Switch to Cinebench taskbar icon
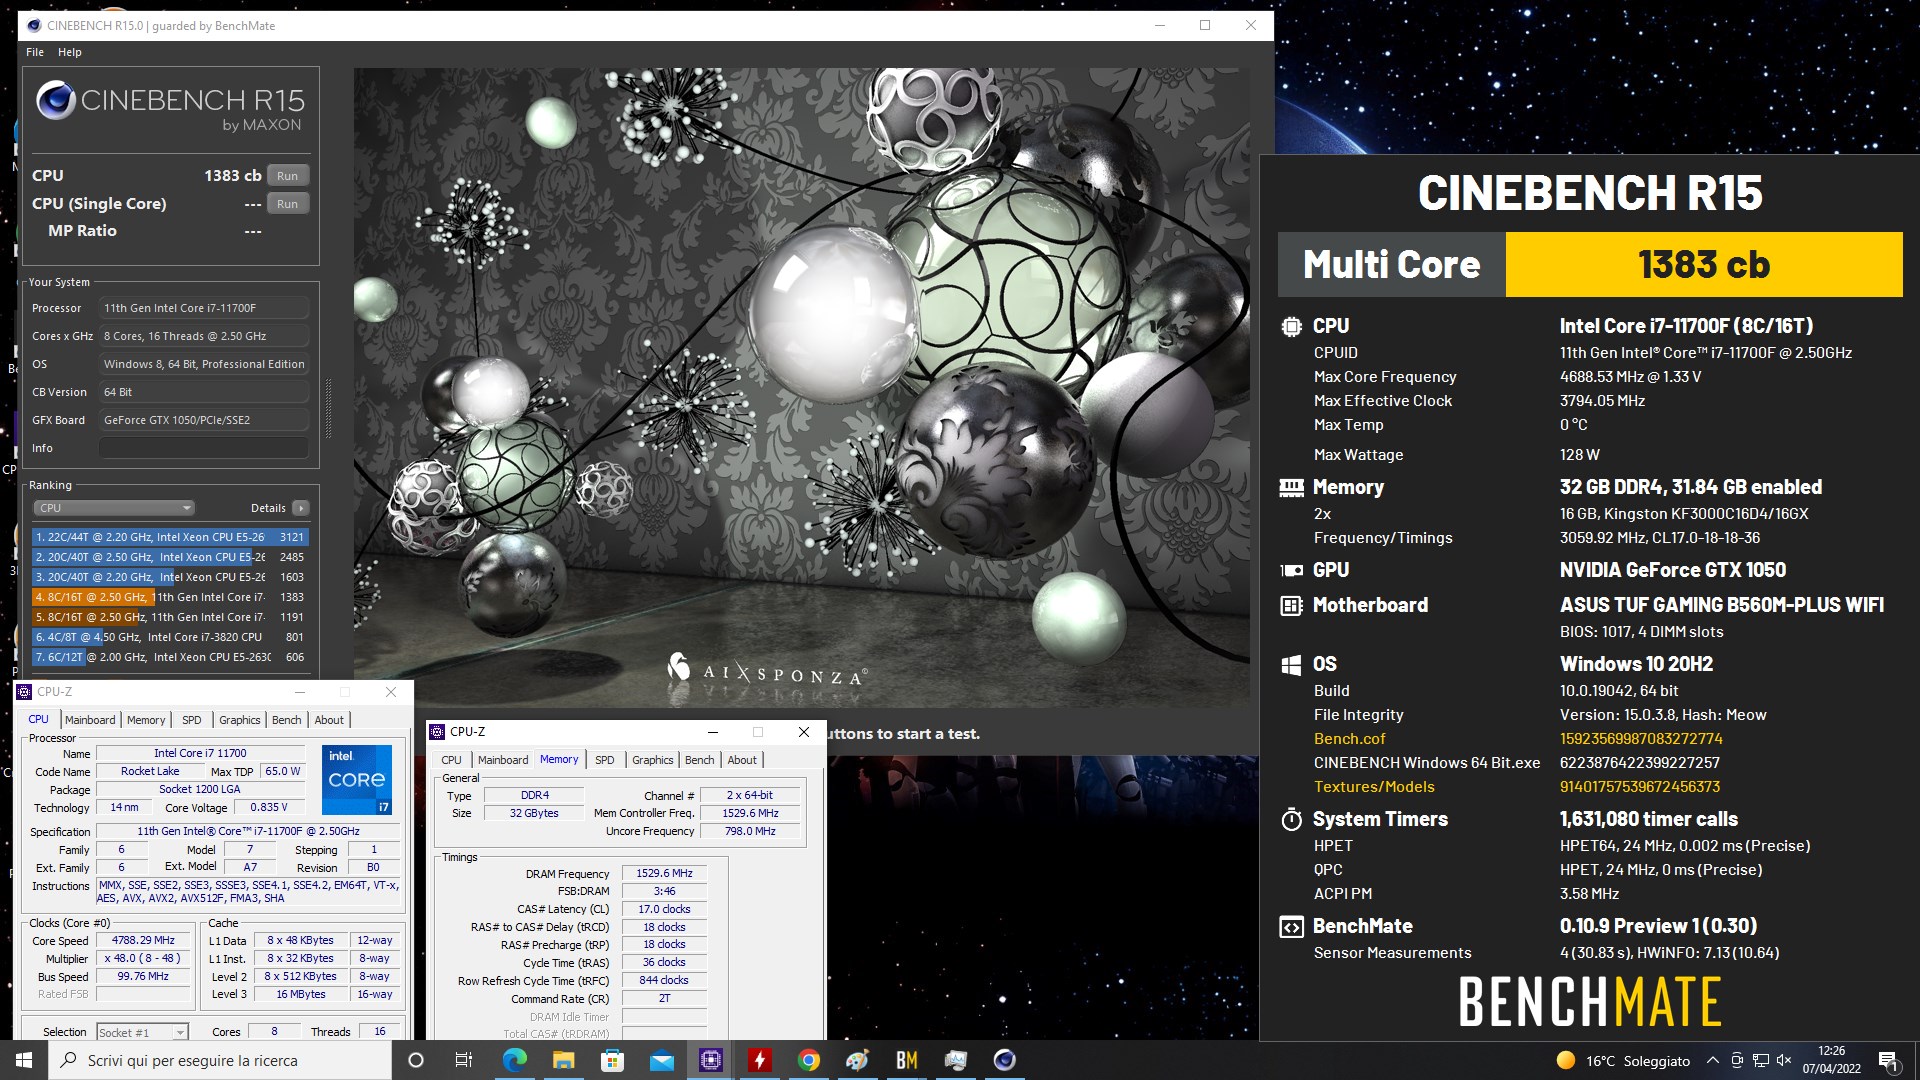The height and width of the screenshot is (1080, 1920). (1004, 1060)
